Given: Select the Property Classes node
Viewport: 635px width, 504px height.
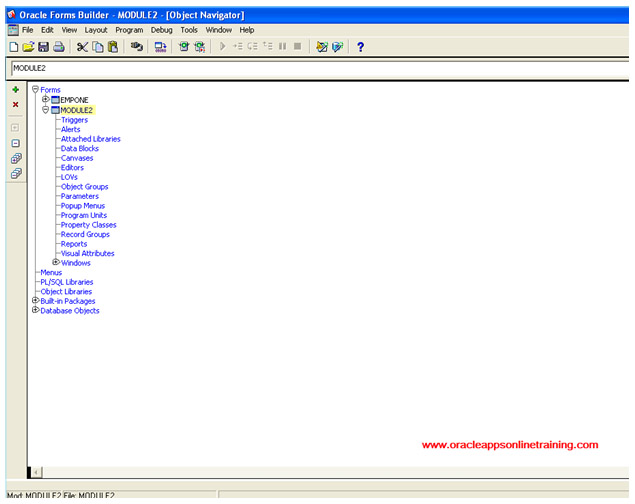Looking at the screenshot, I should coord(89,225).
